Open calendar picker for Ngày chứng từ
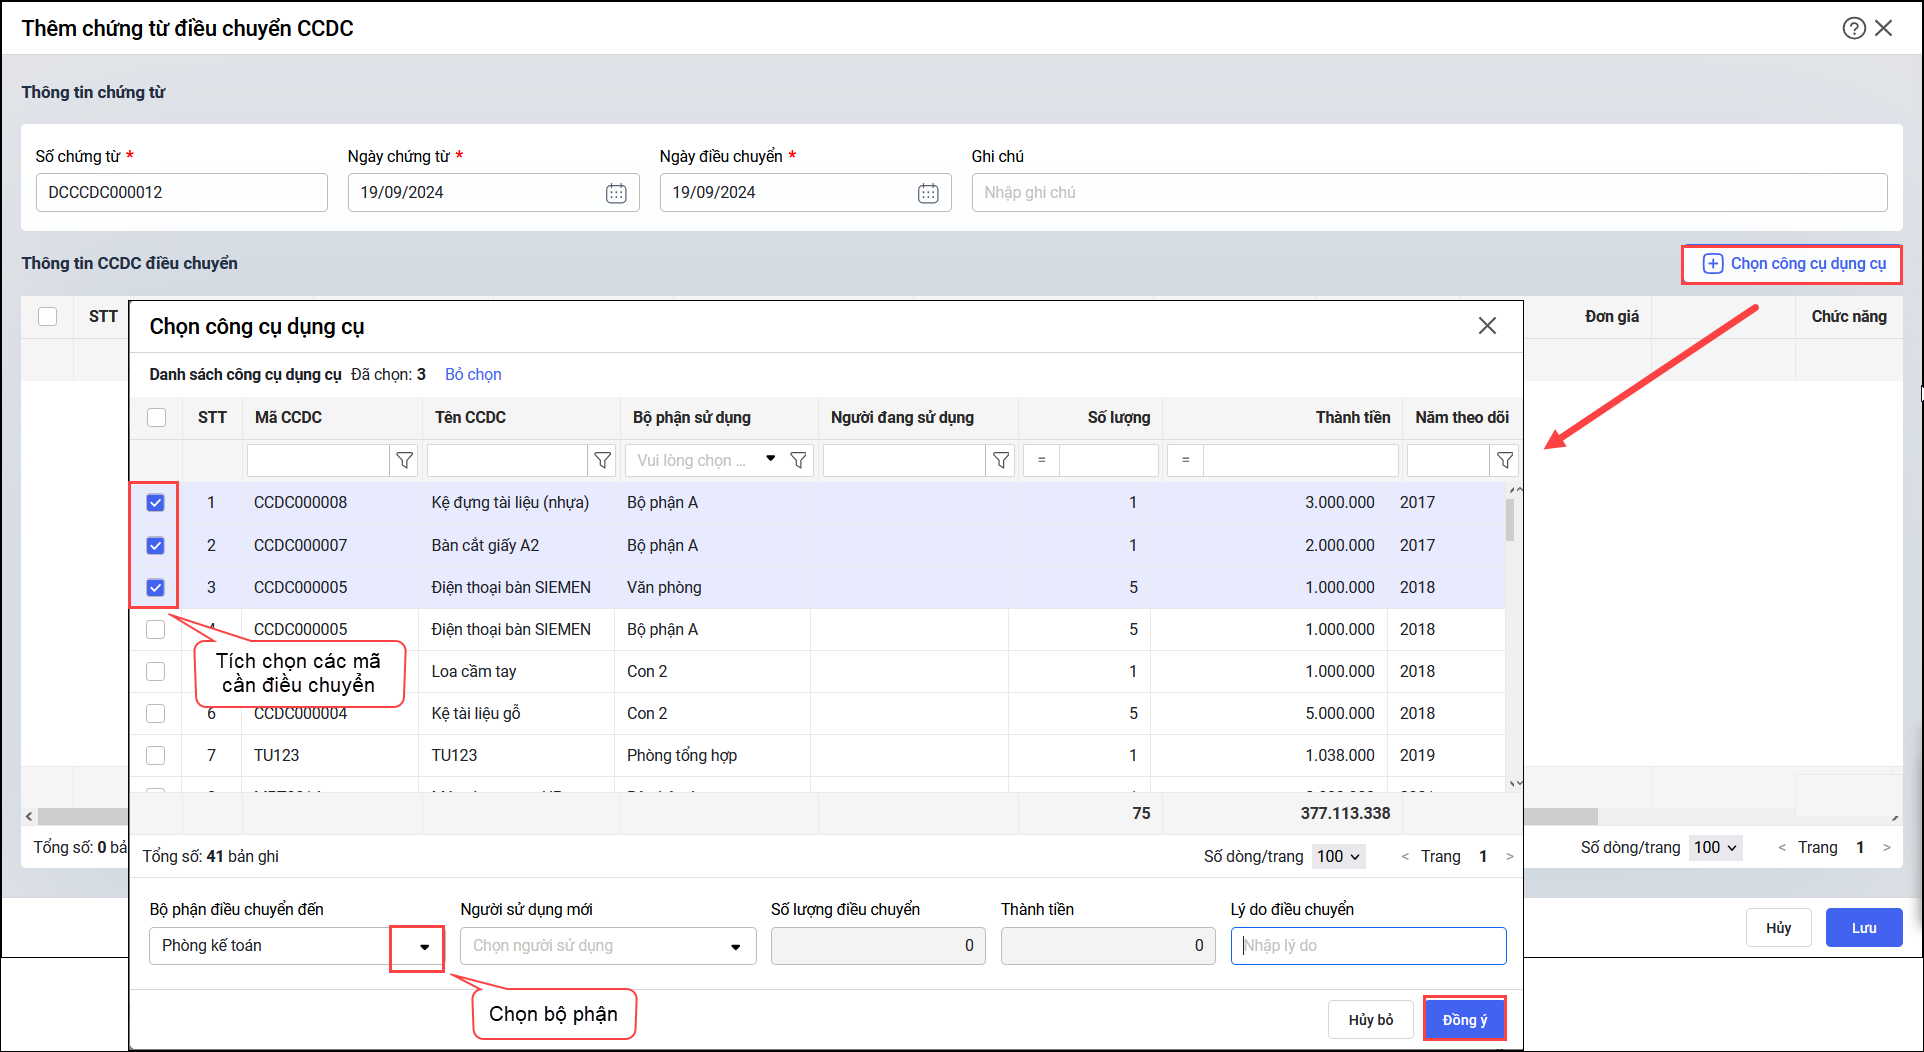The width and height of the screenshot is (1924, 1052). (616, 193)
